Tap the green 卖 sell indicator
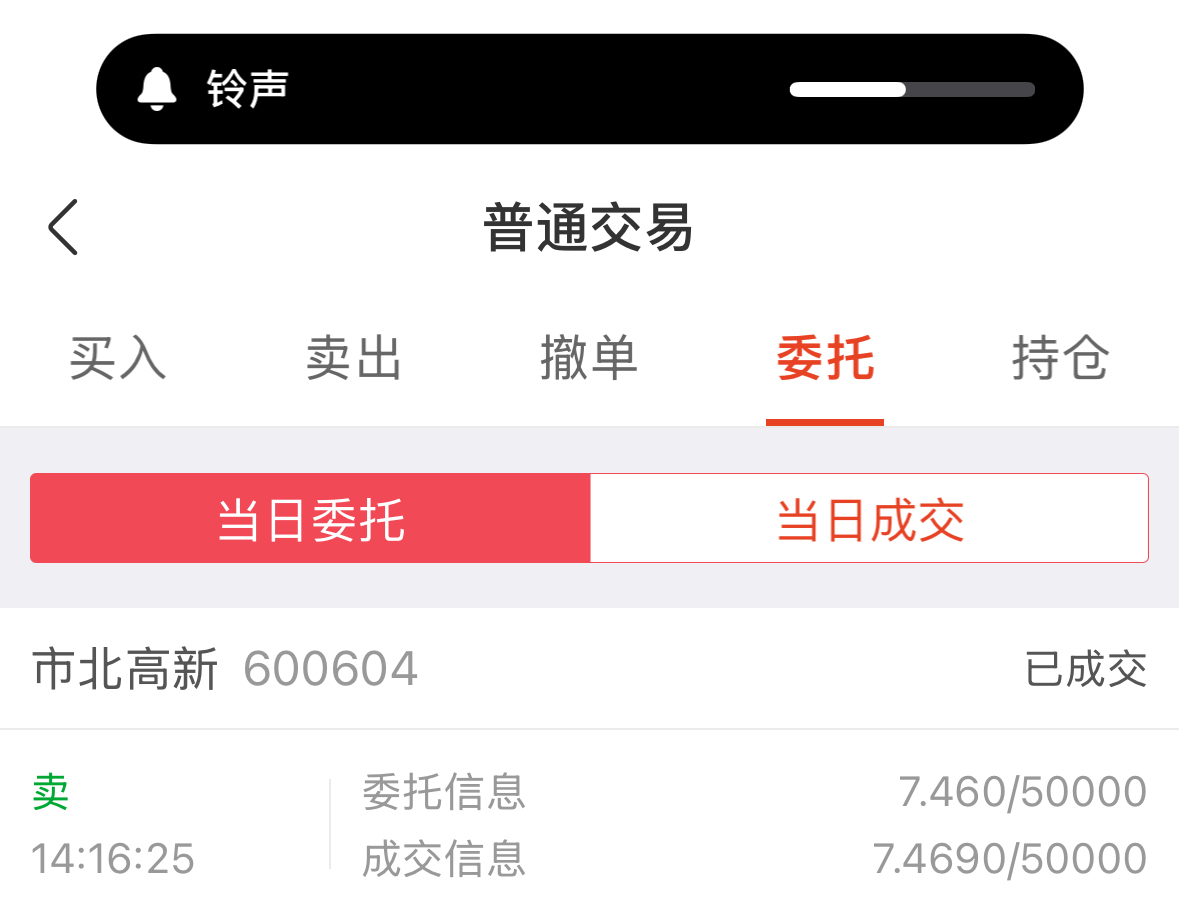This screenshot has width=1179, height=911. tap(50, 791)
